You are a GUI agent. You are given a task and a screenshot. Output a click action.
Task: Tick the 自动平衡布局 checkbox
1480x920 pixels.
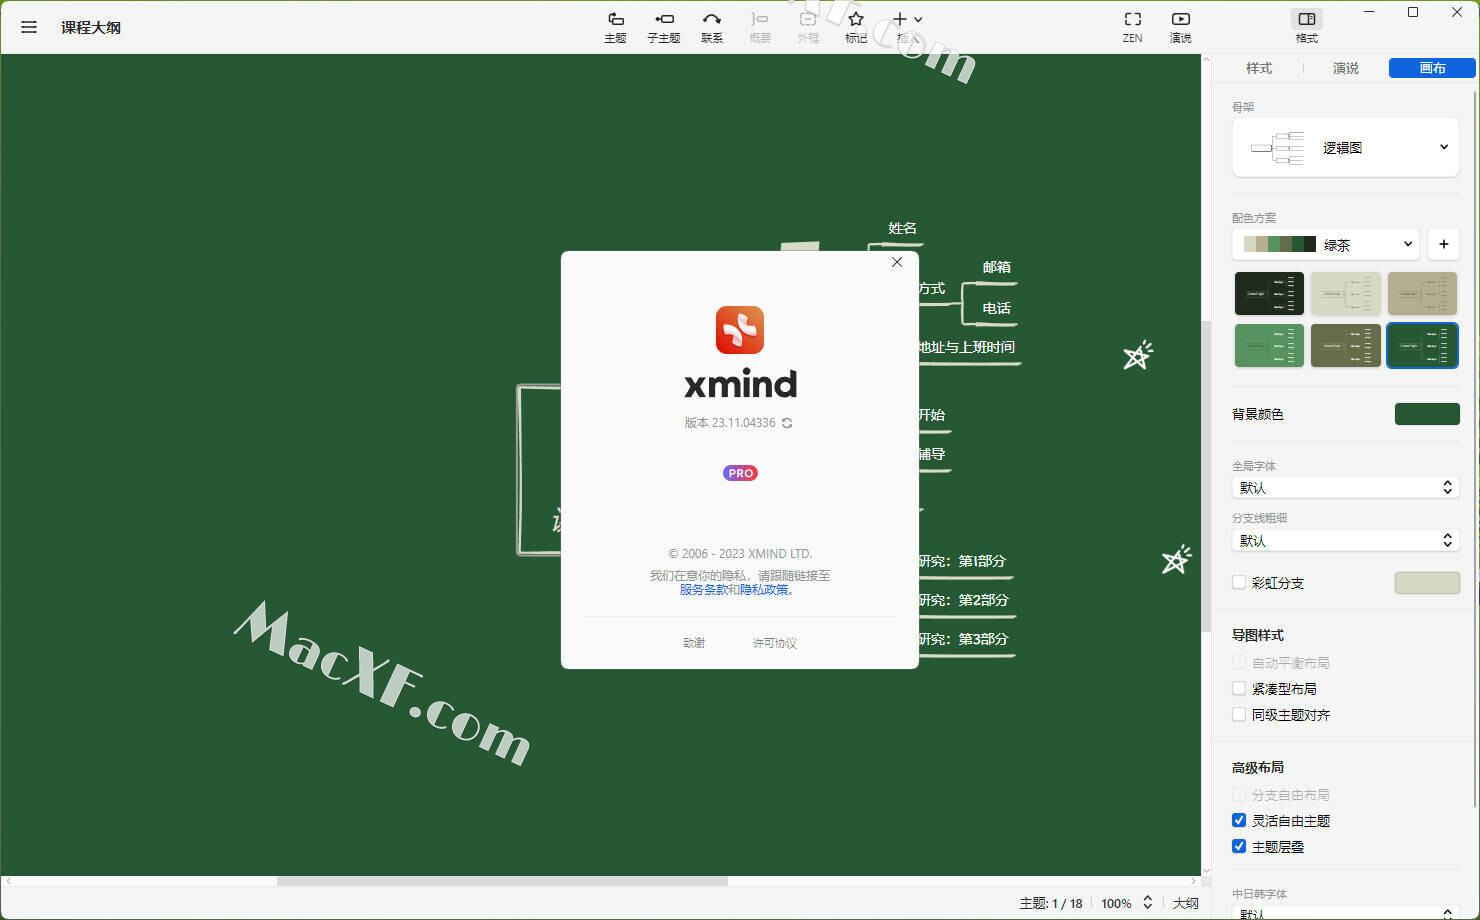pos(1239,663)
